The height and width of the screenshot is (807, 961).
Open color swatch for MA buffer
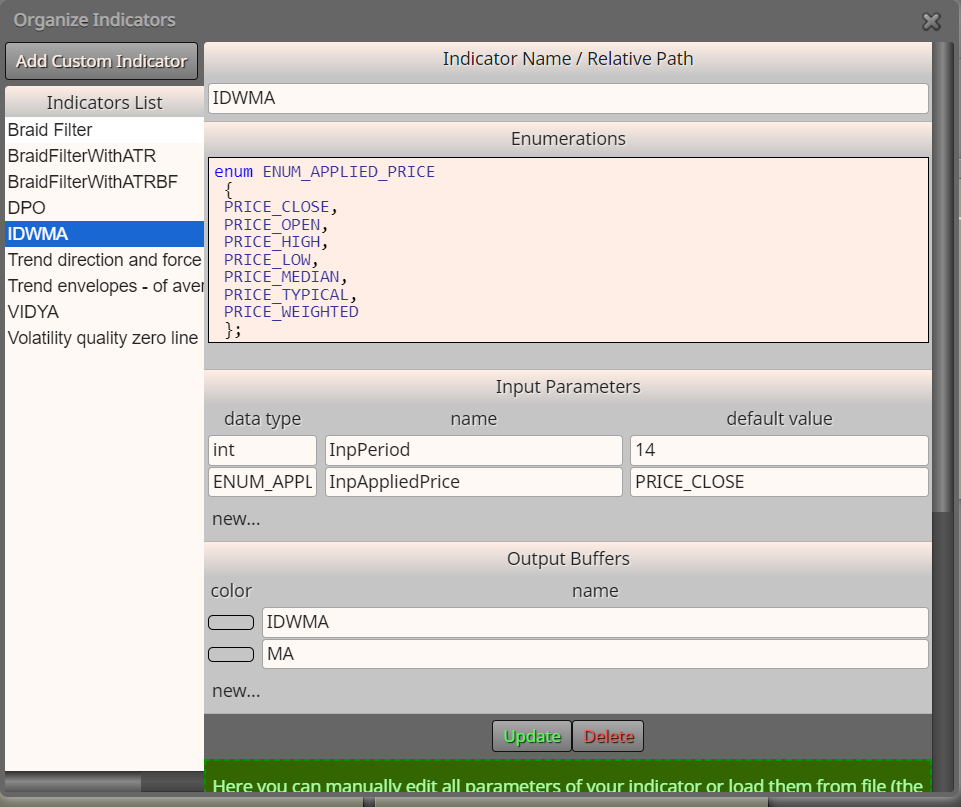point(231,654)
